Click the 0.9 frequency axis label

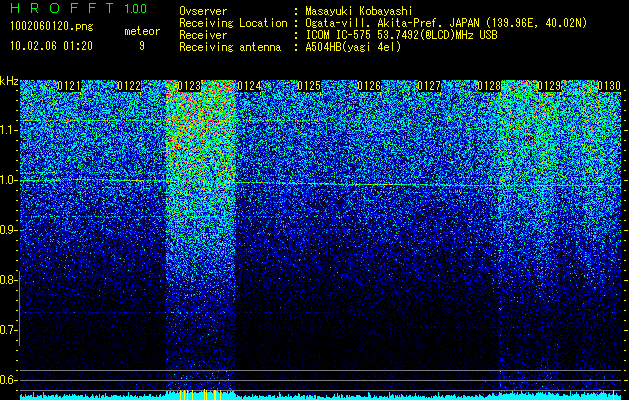[x=8, y=230]
